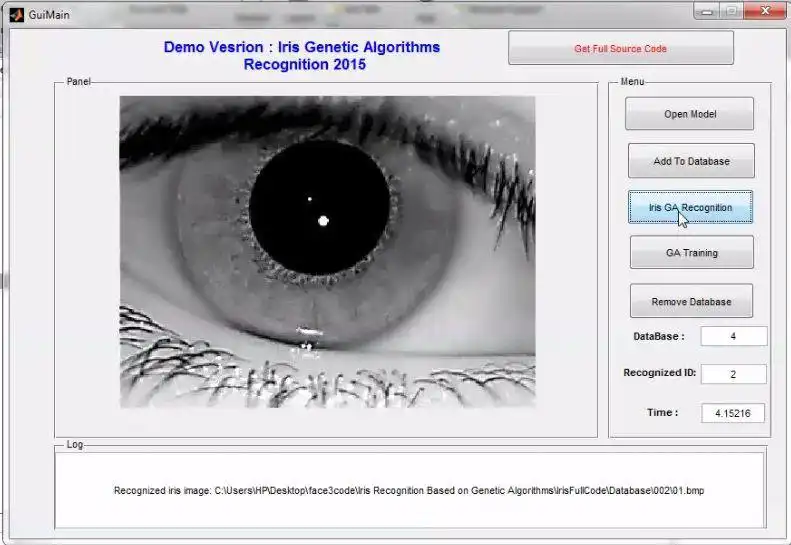791x545 pixels.
Task: Select the Time value field
Action: coord(732,413)
